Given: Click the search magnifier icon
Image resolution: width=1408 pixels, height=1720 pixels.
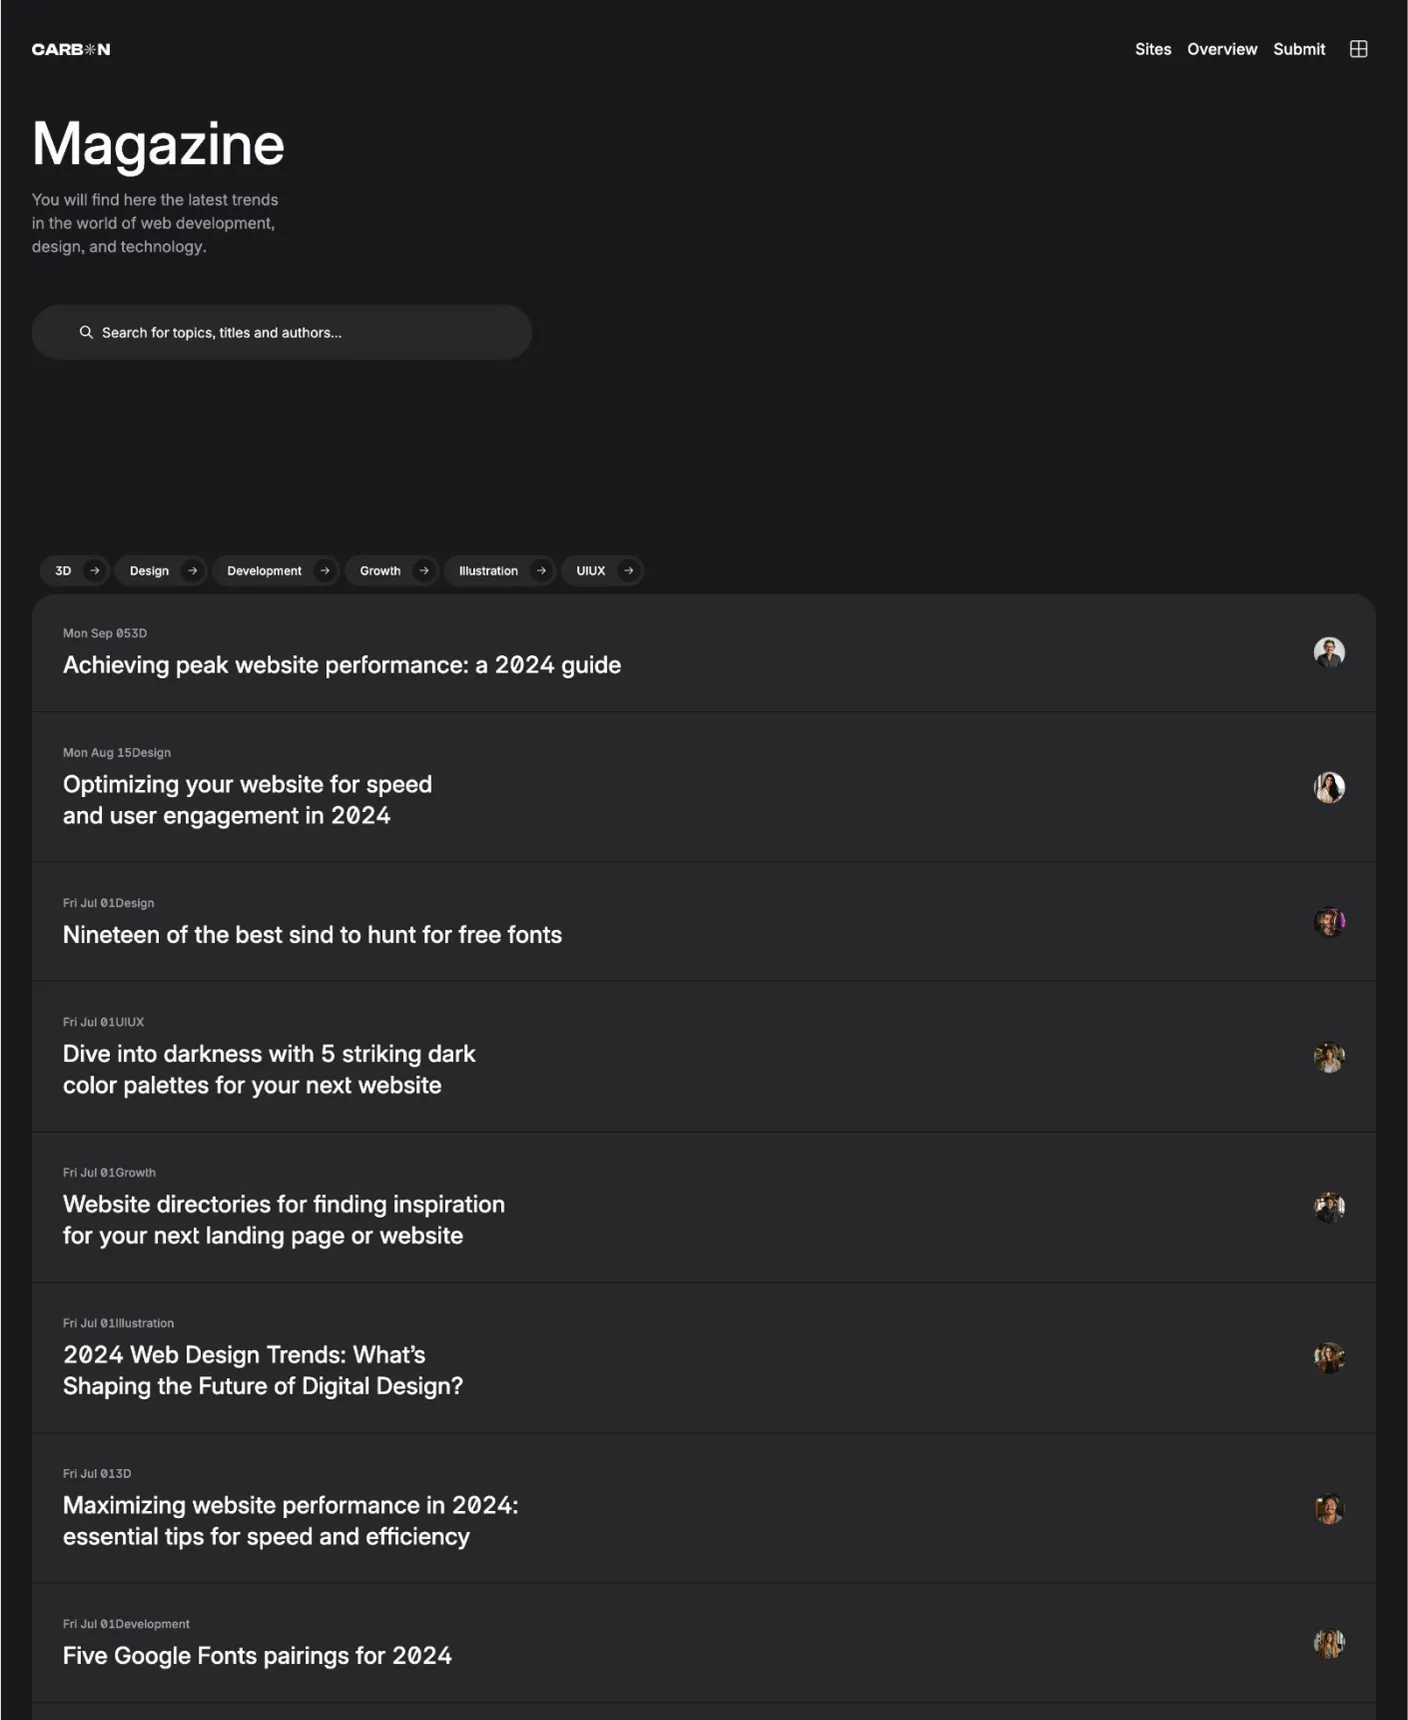Looking at the screenshot, I should pyautogui.click(x=86, y=332).
